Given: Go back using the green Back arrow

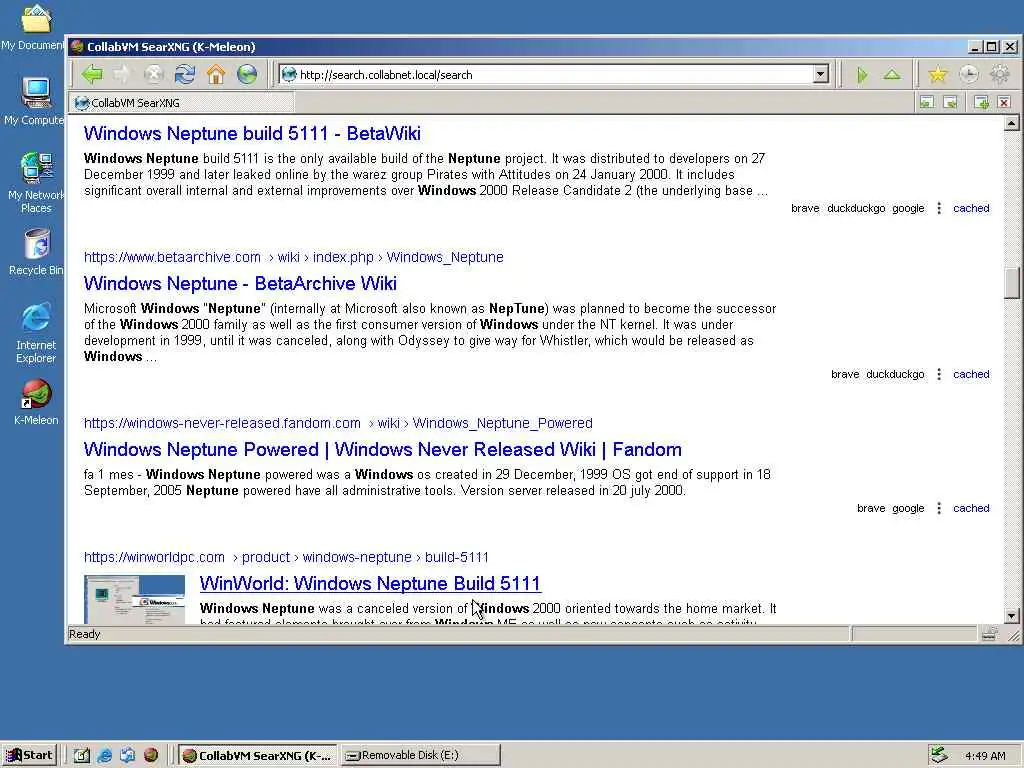Looking at the screenshot, I should pyautogui.click(x=92, y=74).
